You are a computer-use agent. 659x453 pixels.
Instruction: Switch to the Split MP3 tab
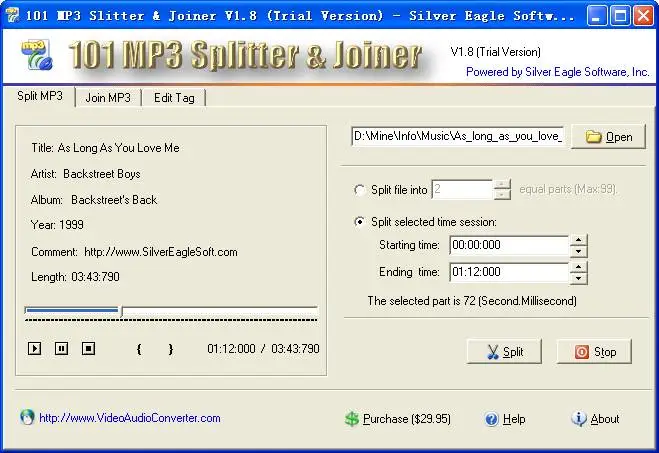[40, 96]
